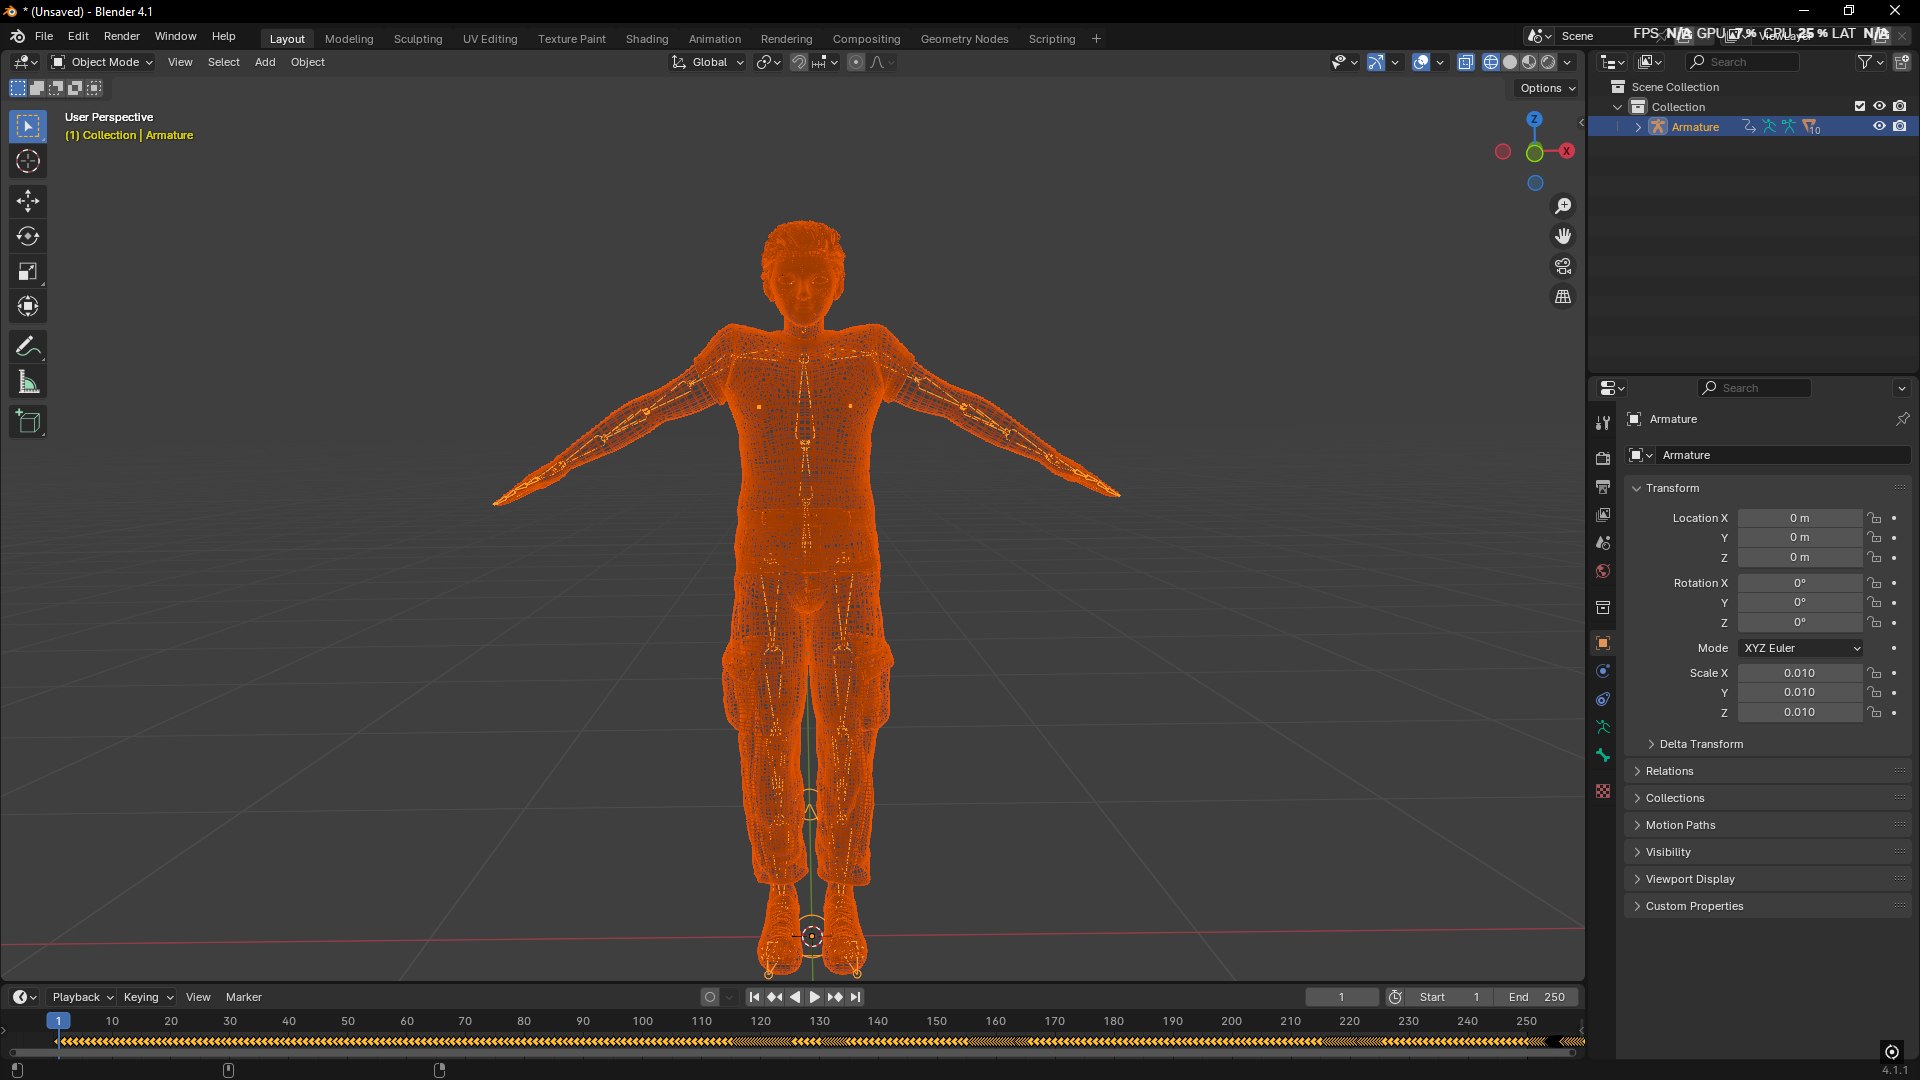Screen dimensions: 1920x1080
Task: Open the Render menu
Action: (122, 36)
